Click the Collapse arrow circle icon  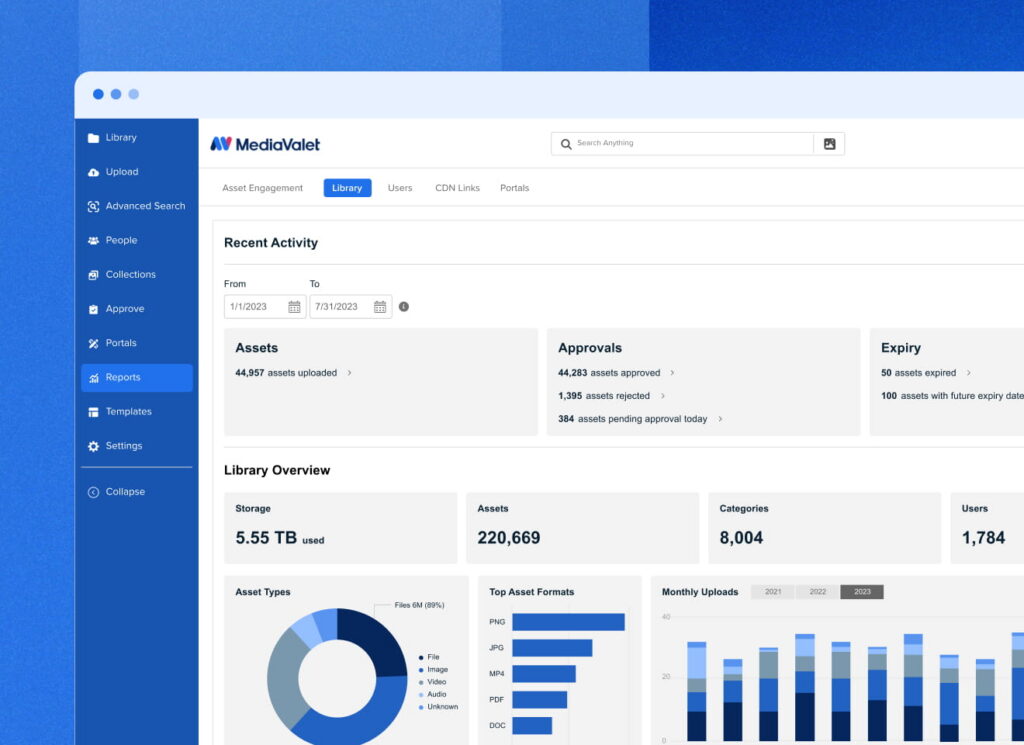tap(93, 492)
